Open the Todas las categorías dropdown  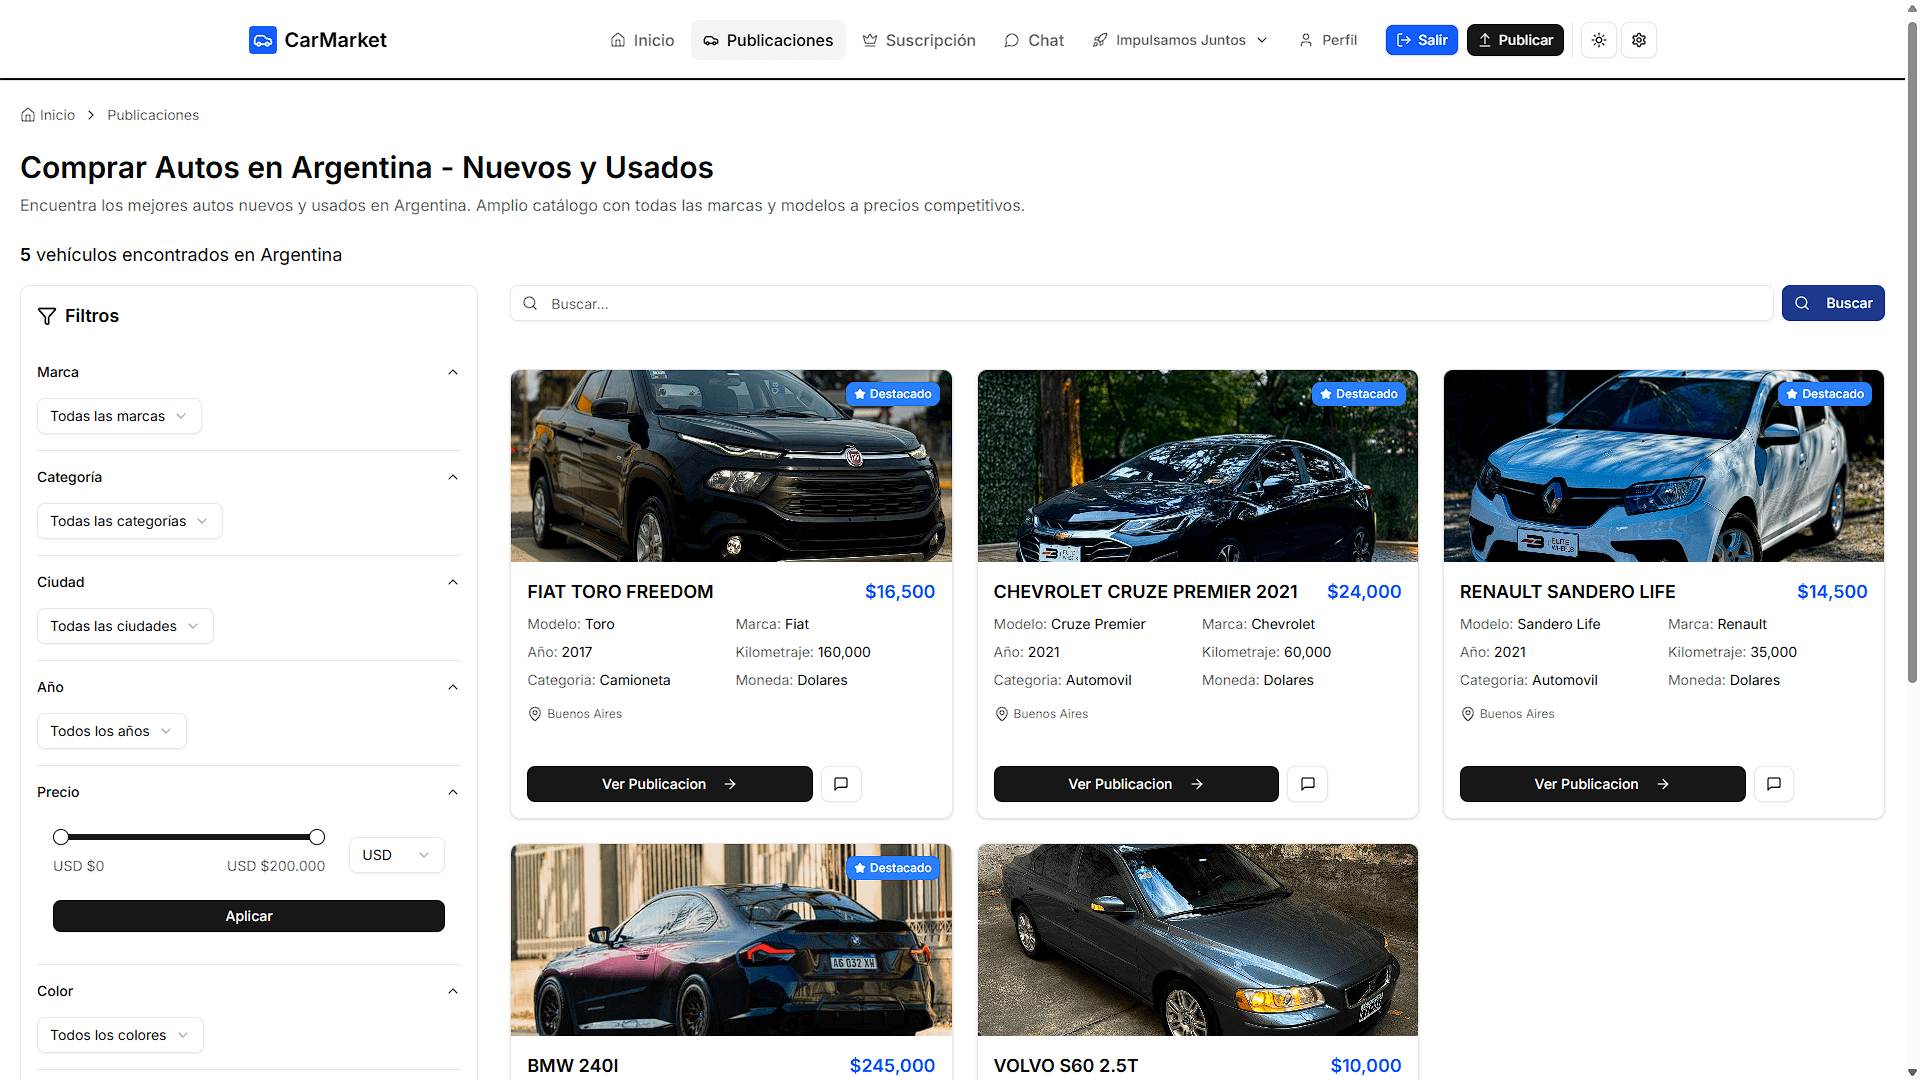tap(129, 521)
